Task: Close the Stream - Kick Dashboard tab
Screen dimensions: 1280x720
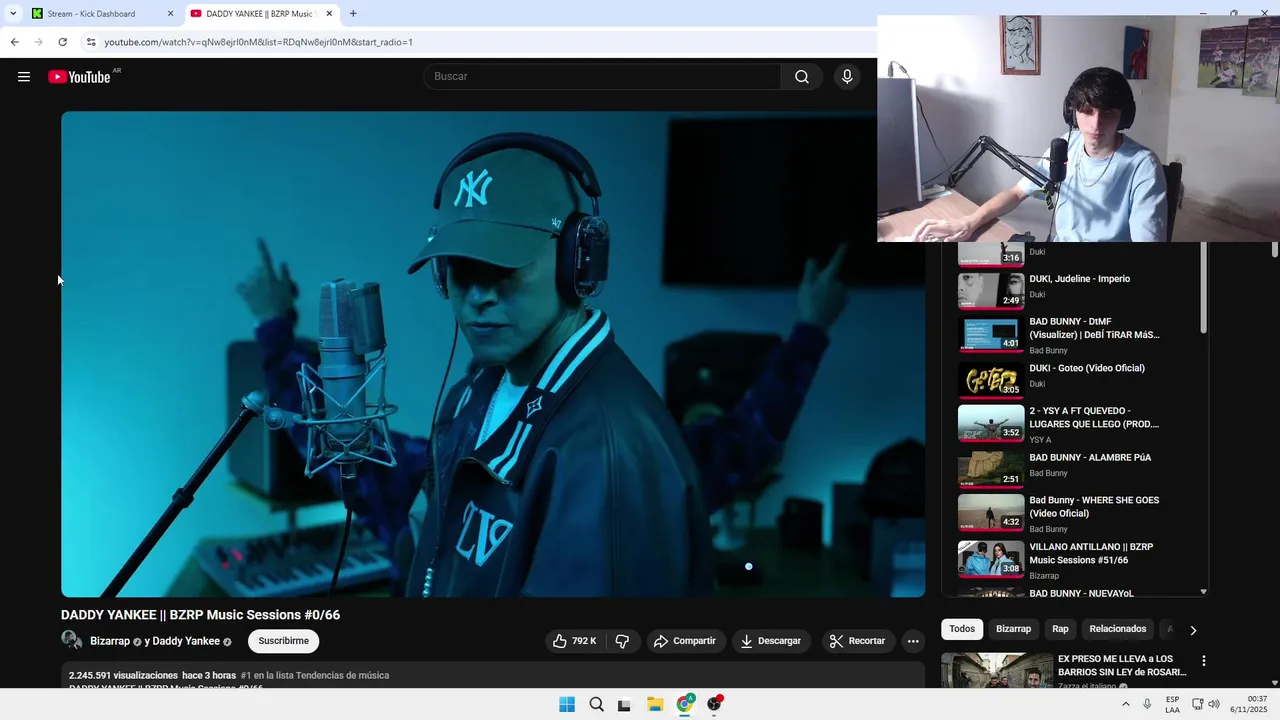Action: 170,14
